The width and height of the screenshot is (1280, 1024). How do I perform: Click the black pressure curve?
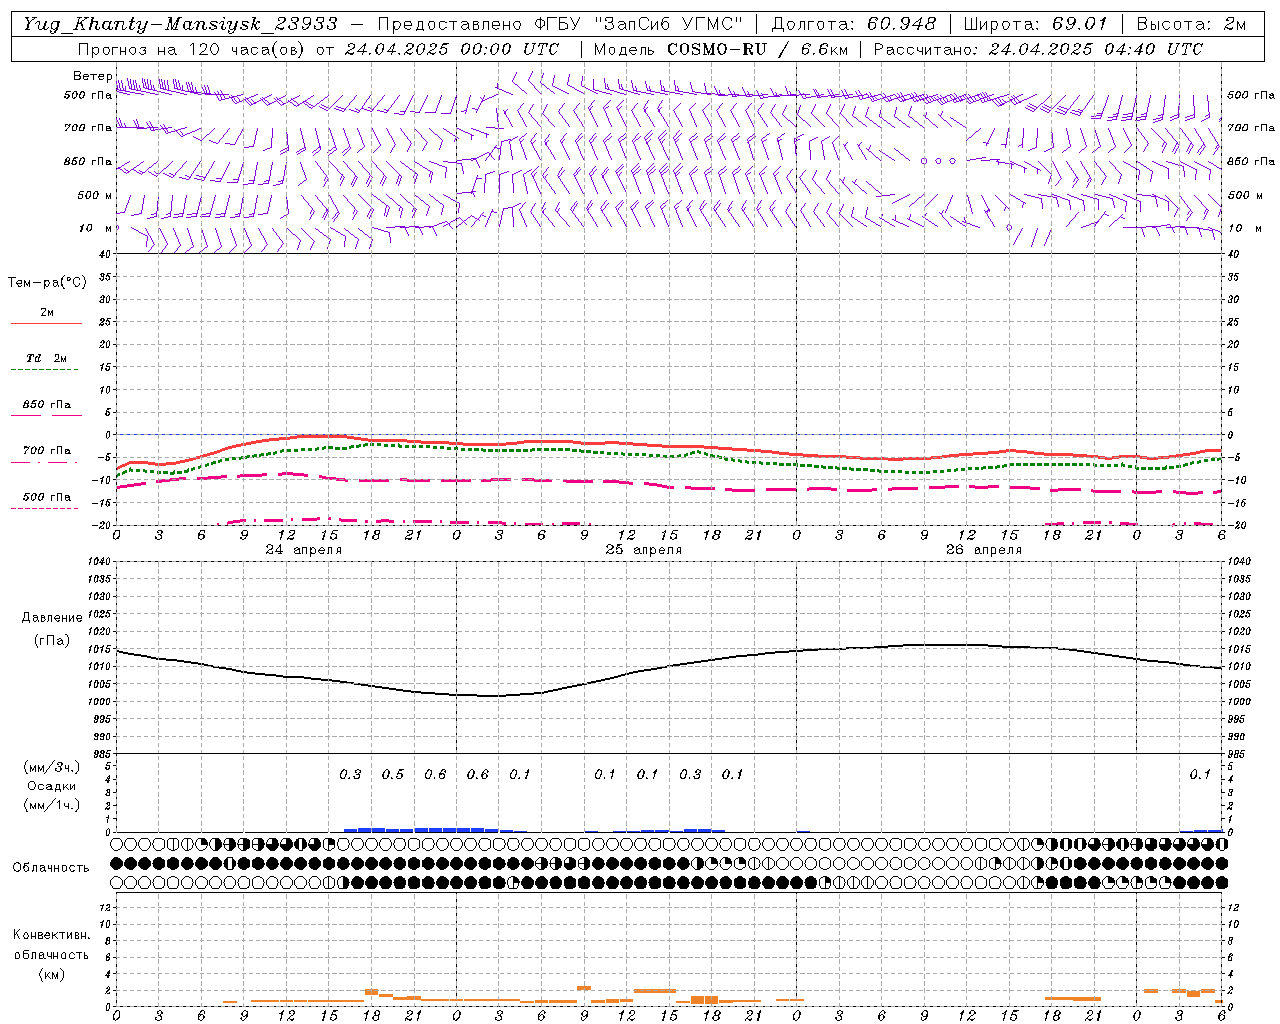click(x=668, y=666)
